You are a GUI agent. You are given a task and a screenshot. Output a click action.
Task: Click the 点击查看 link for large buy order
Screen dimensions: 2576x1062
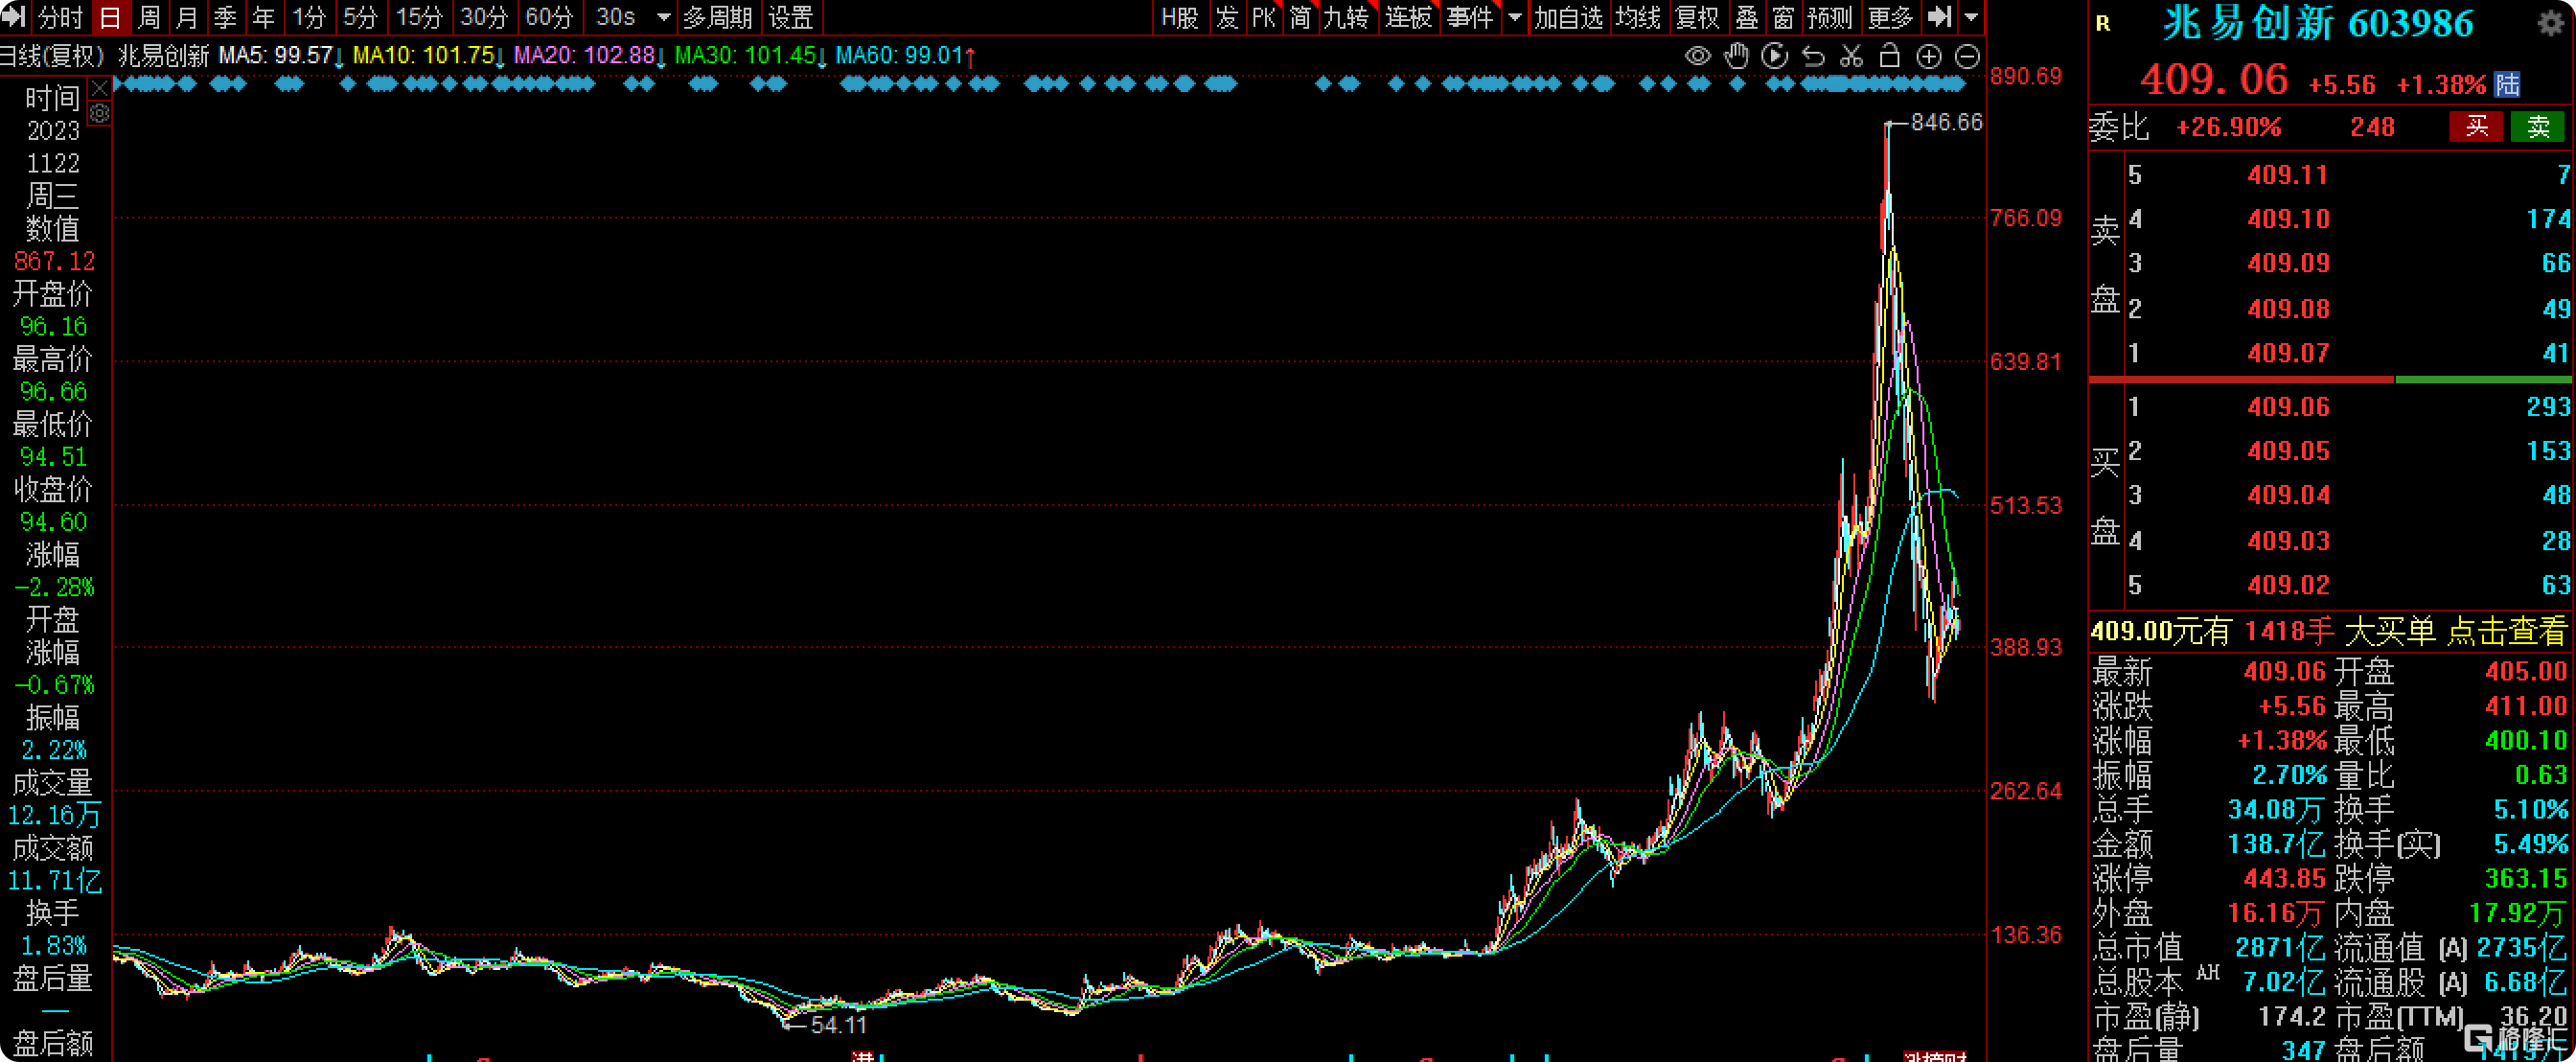(2506, 631)
